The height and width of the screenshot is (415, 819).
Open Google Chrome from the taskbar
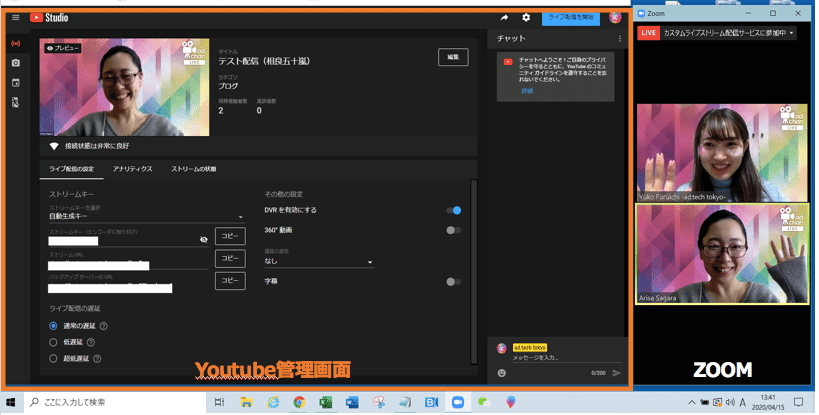click(299, 402)
